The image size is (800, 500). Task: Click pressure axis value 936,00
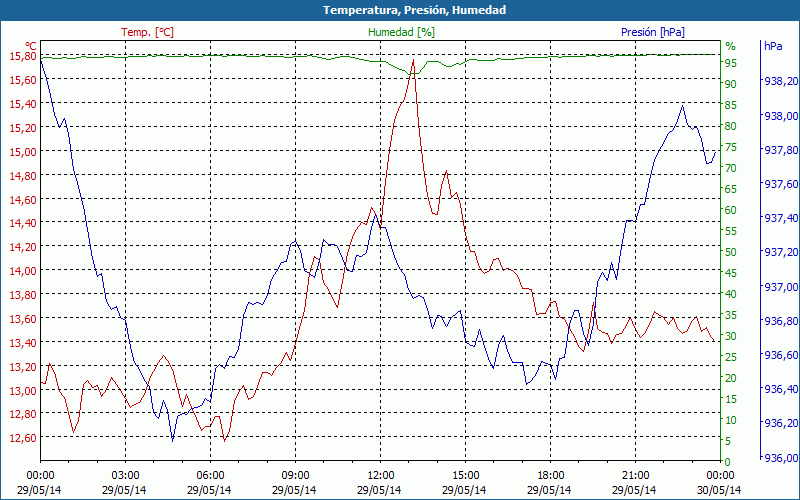click(x=781, y=457)
